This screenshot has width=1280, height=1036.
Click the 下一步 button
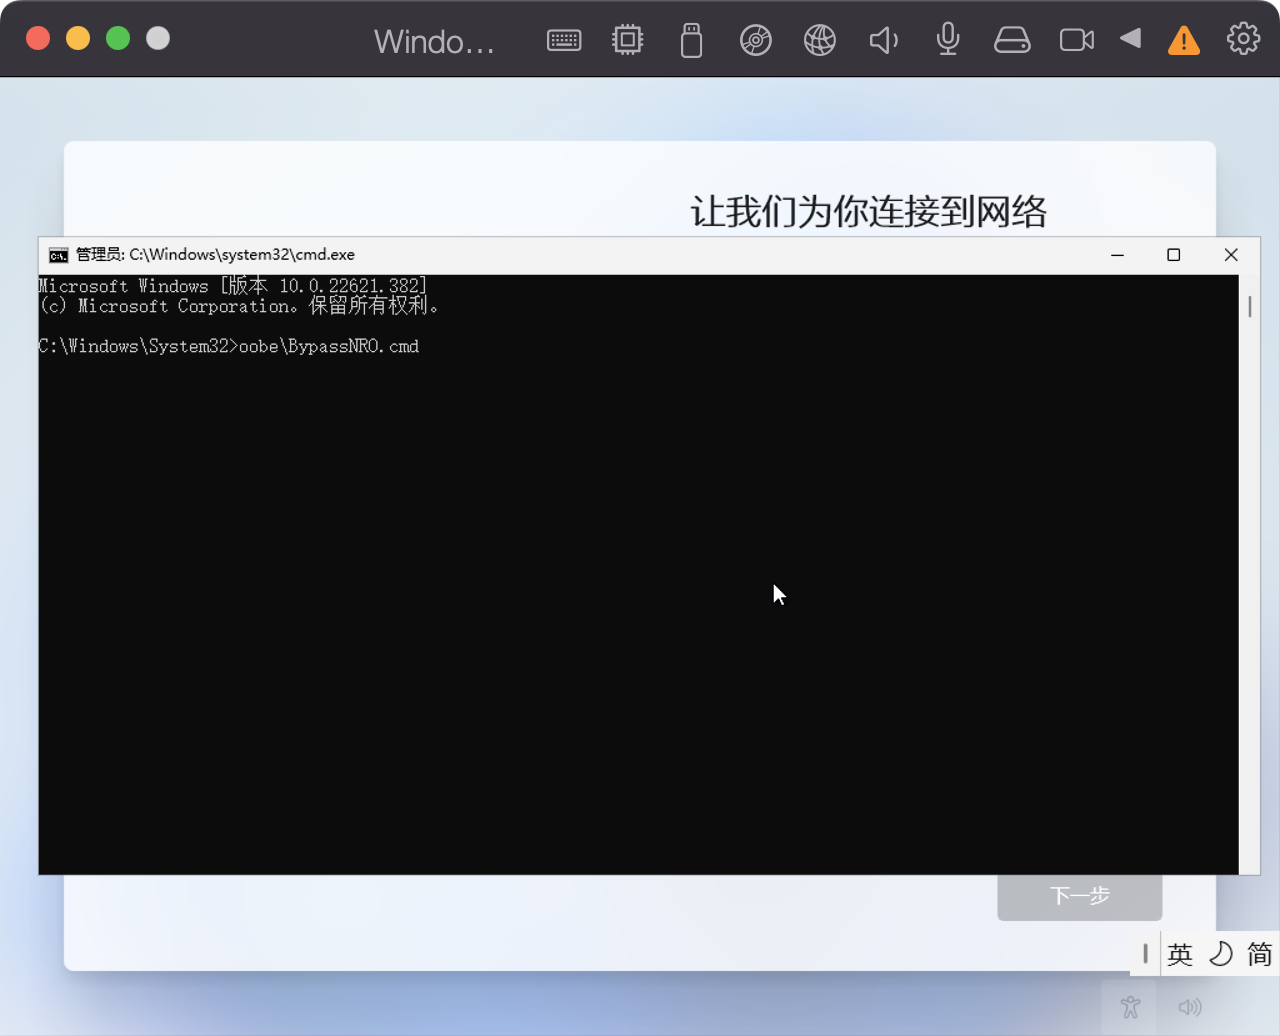point(1079,896)
